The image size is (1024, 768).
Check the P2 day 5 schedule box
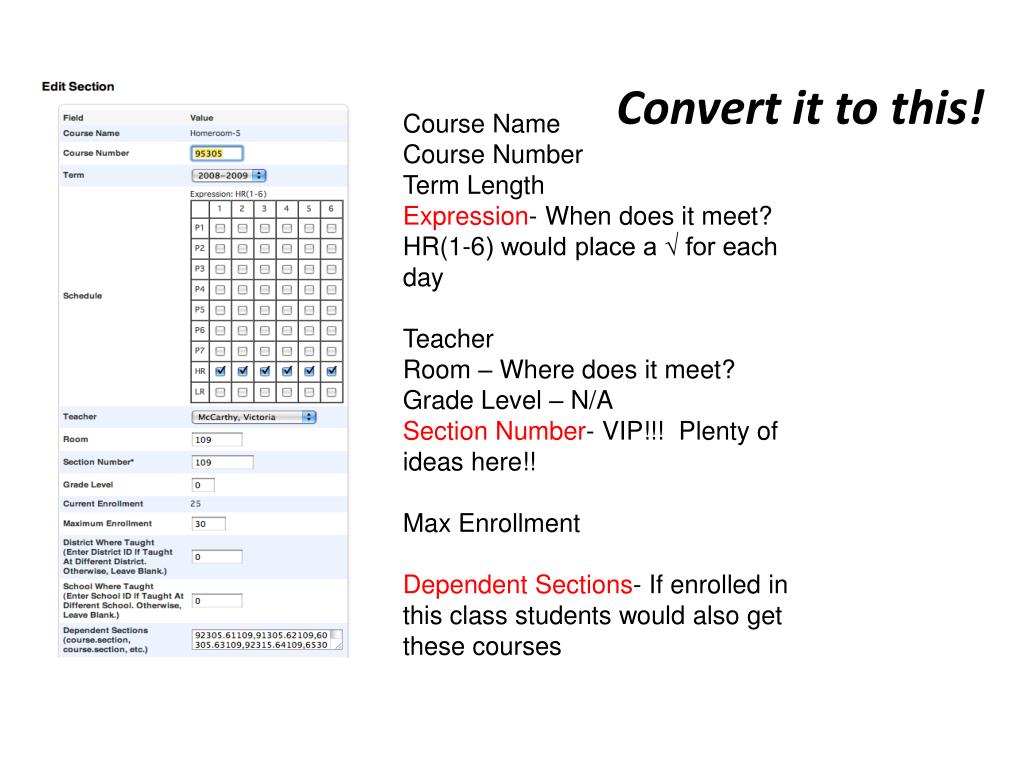pos(309,249)
